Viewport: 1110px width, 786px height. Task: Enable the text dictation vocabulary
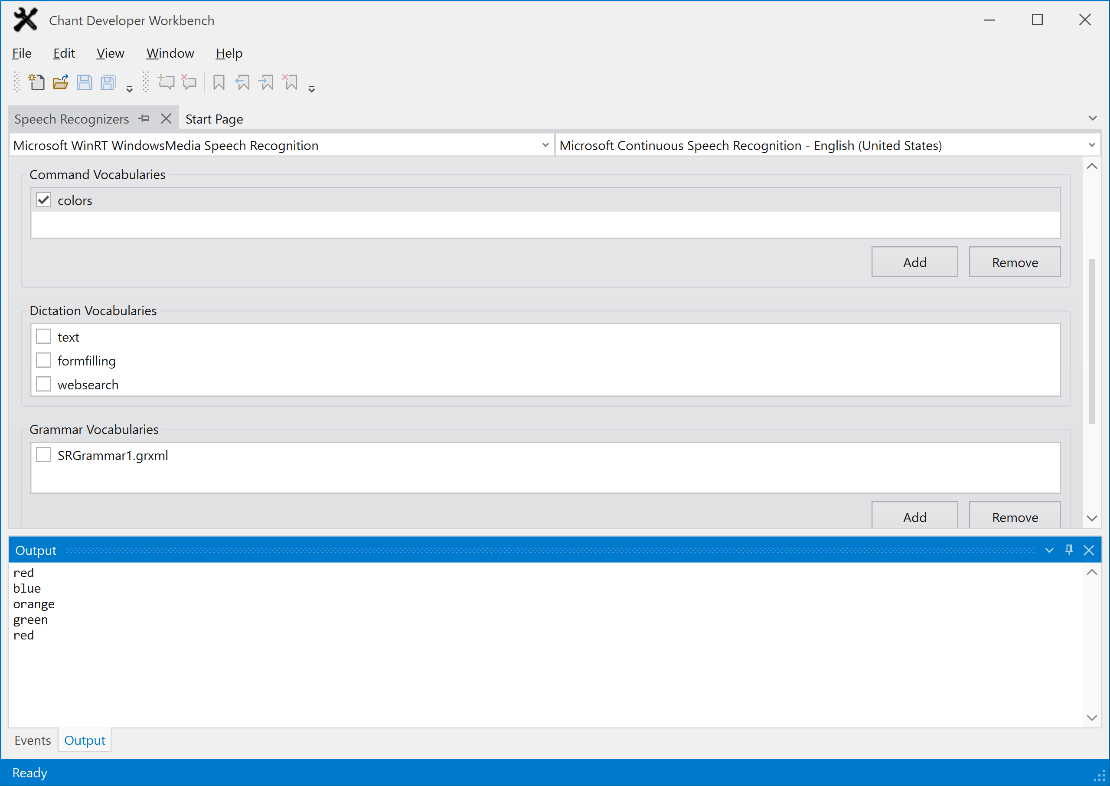click(44, 337)
